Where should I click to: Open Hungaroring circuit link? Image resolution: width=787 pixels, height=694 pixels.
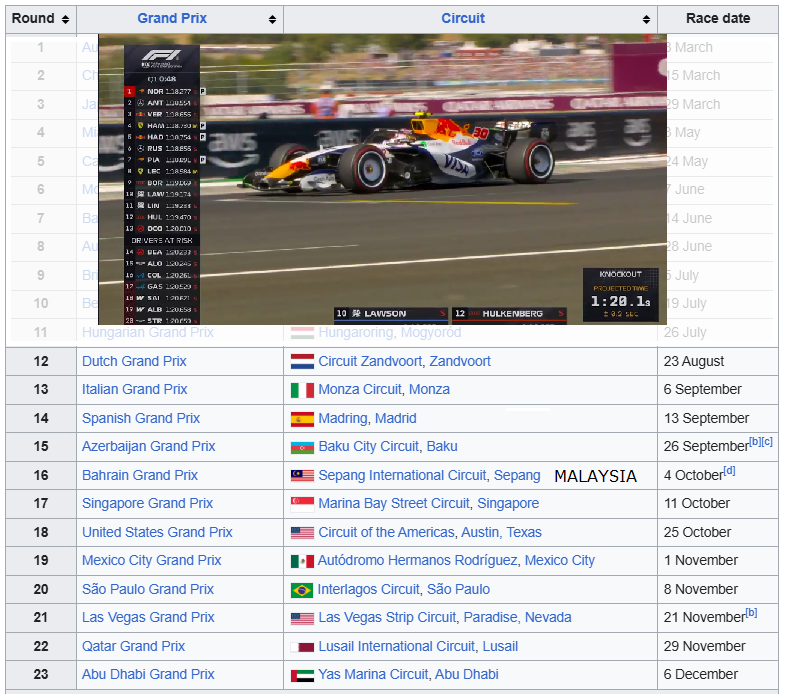point(356,332)
